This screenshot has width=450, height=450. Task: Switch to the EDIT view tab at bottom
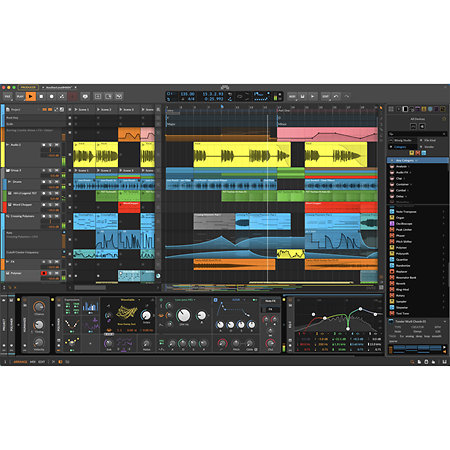coord(41,362)
